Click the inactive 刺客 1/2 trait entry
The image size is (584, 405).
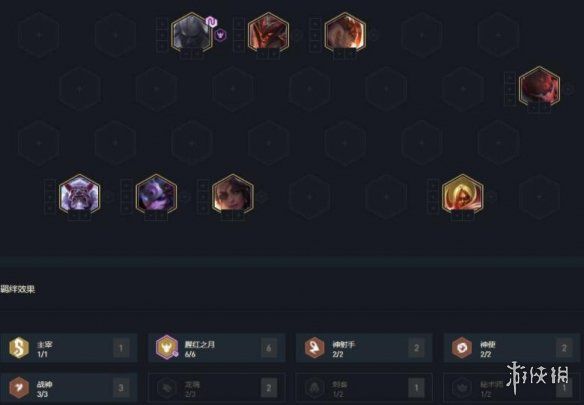pos(364,388)
